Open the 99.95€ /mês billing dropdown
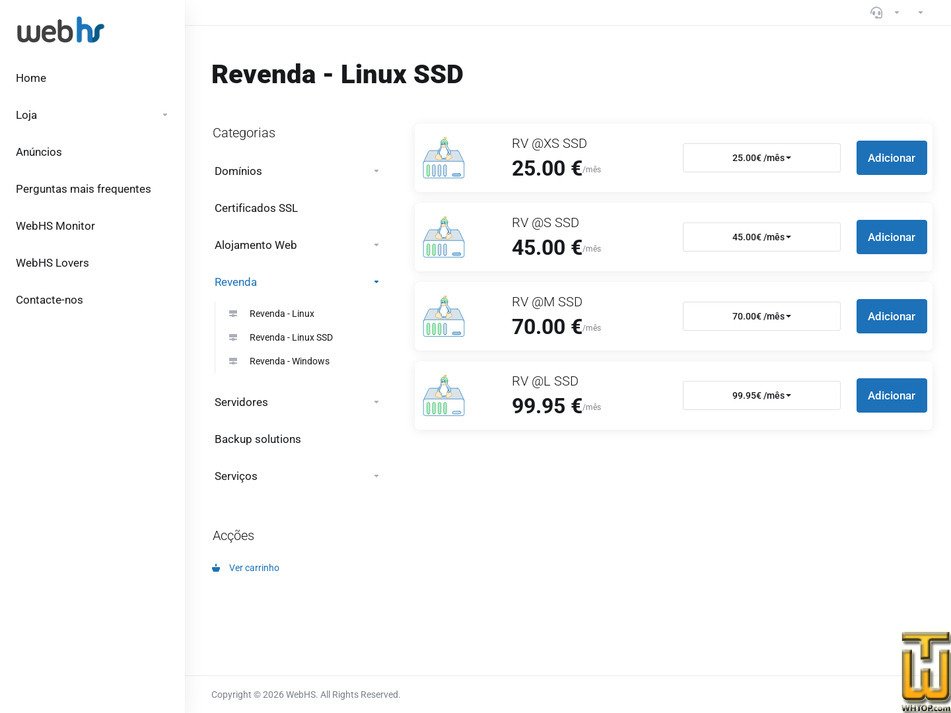 click(761, 395)
